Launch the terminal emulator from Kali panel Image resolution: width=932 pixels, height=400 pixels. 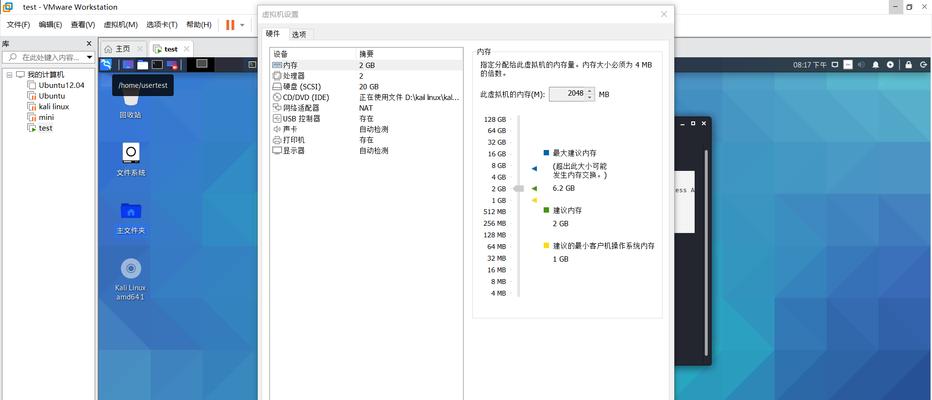pos(157,65)
